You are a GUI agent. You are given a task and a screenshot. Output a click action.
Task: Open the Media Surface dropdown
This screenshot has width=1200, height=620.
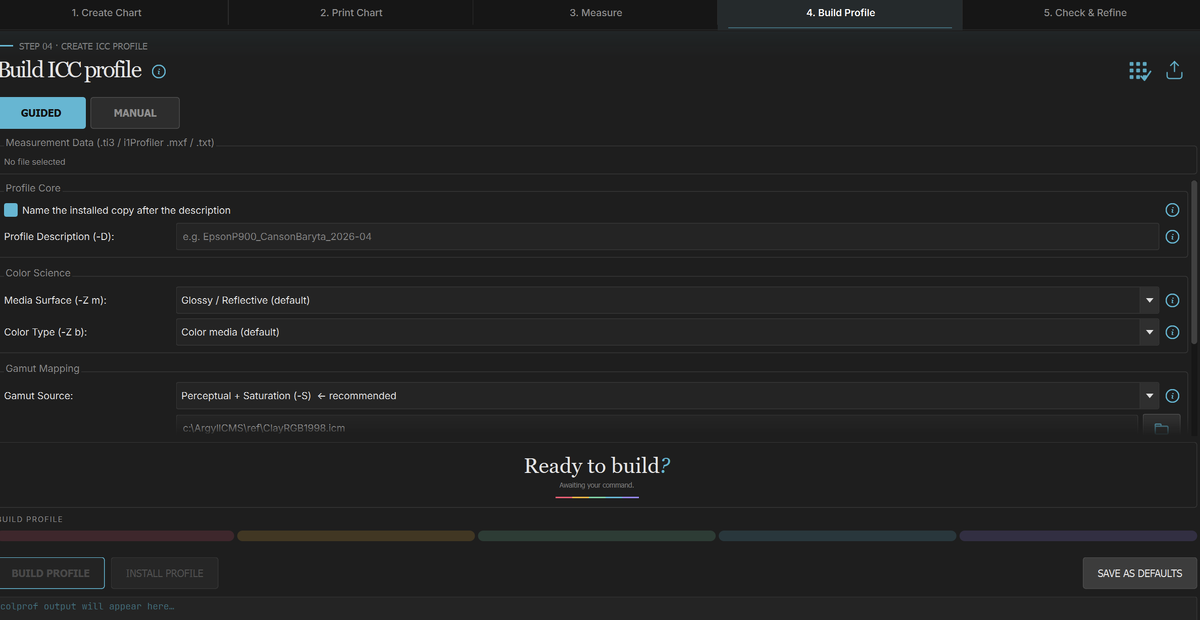(x=667, y=300)
